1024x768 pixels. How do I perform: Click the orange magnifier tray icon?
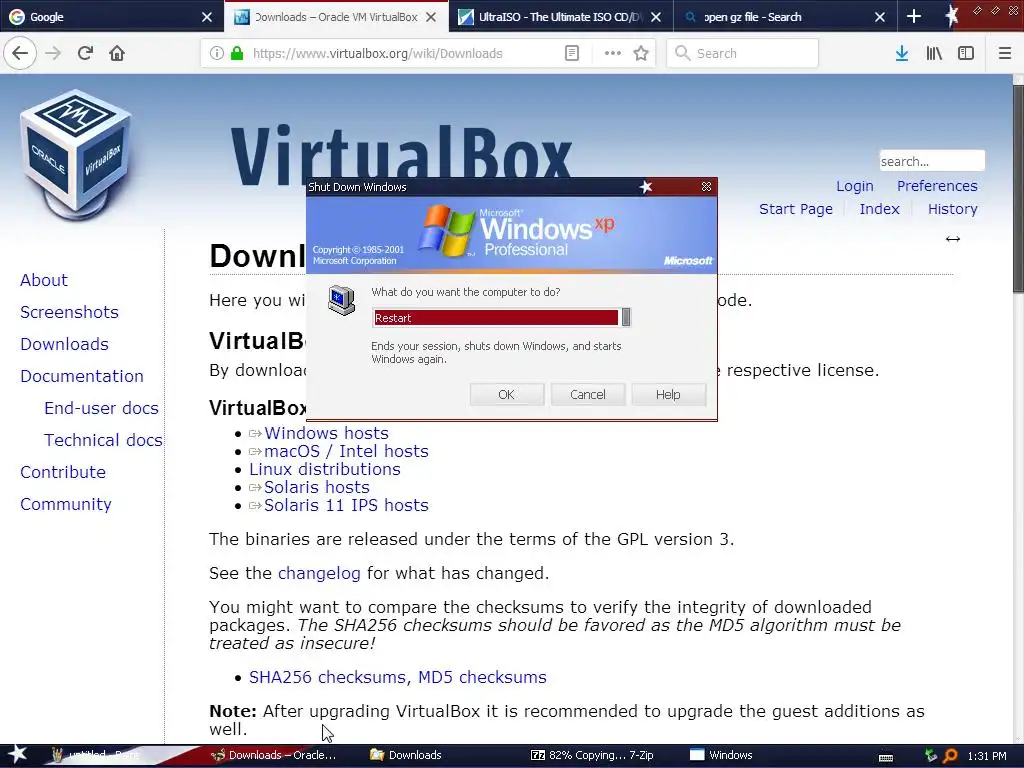[x=951, y=756]
